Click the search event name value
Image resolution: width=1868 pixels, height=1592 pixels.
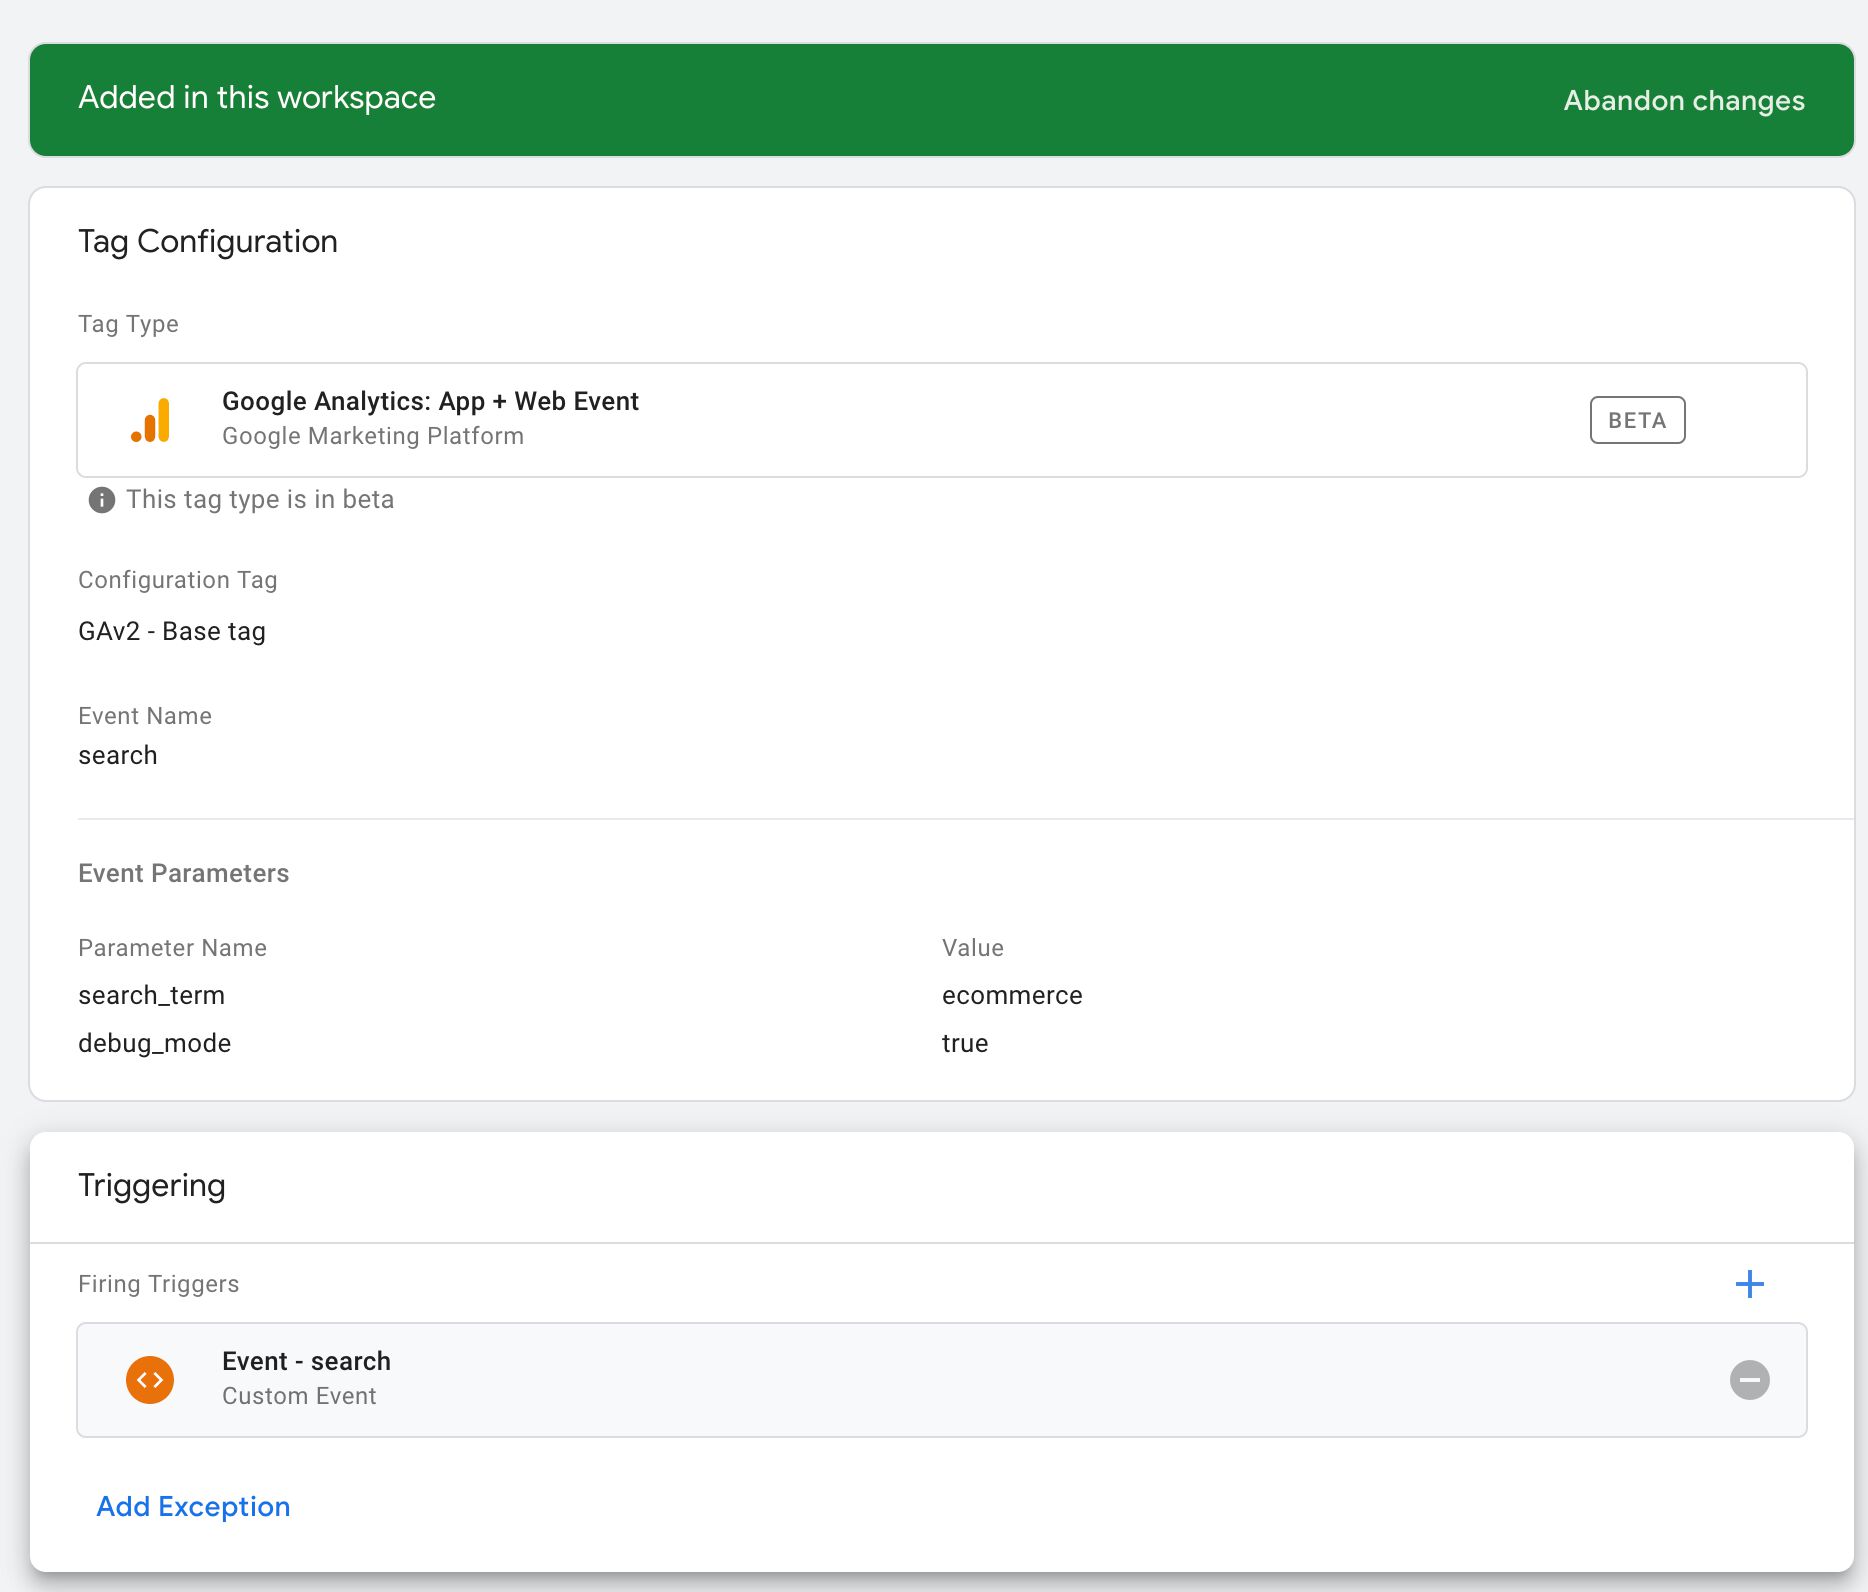click(x=118, y=756)
